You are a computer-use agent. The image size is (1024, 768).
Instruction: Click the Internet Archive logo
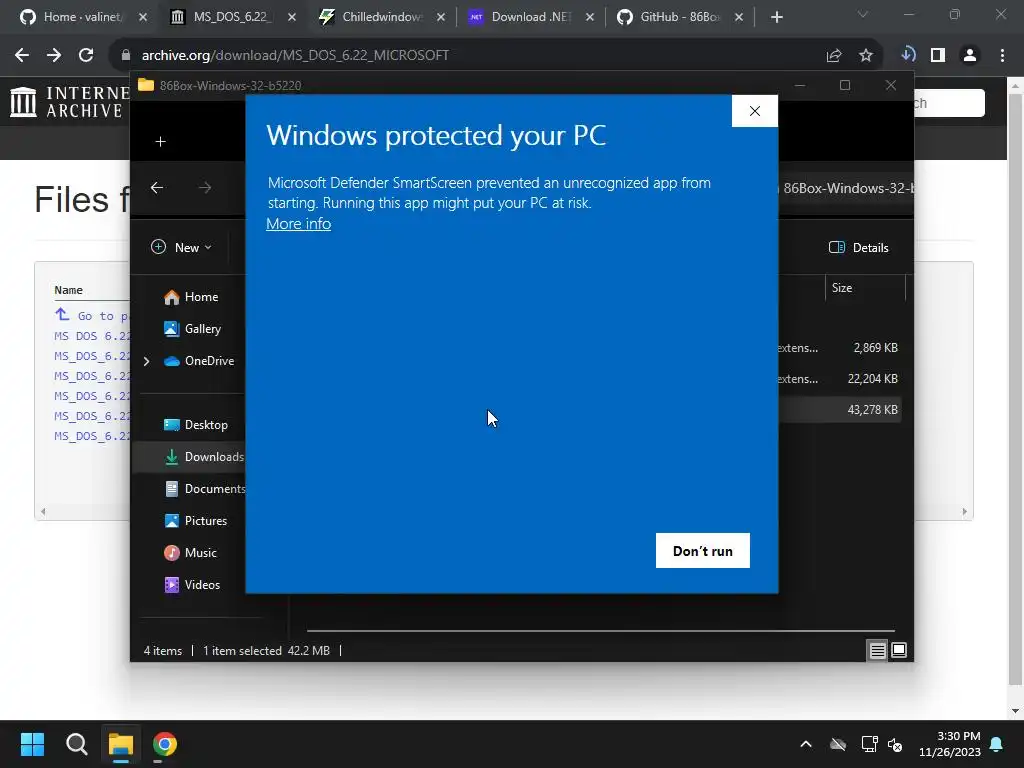71,103
